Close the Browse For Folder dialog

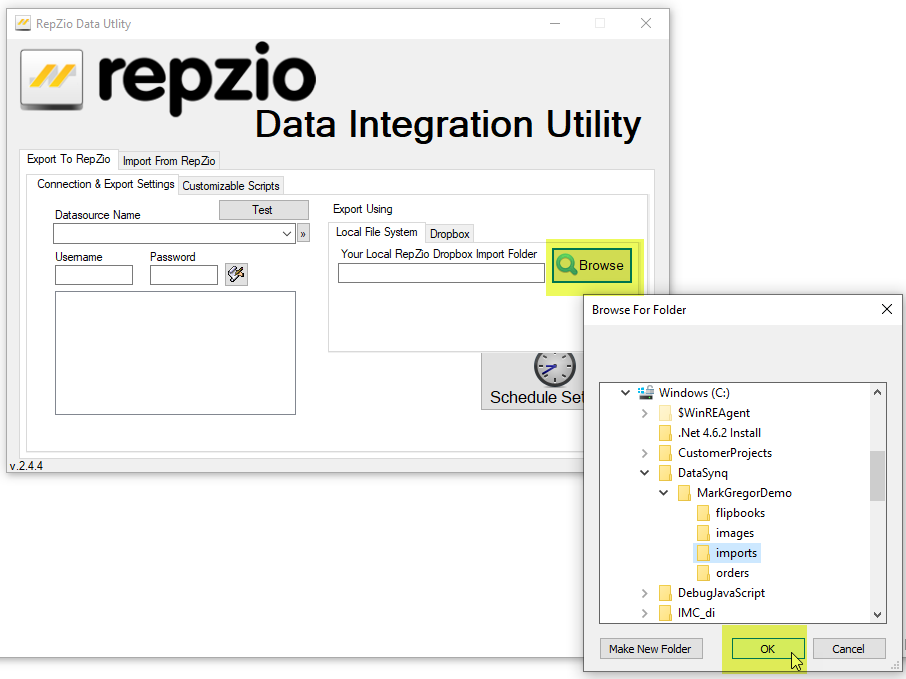[x=887, y=310]
